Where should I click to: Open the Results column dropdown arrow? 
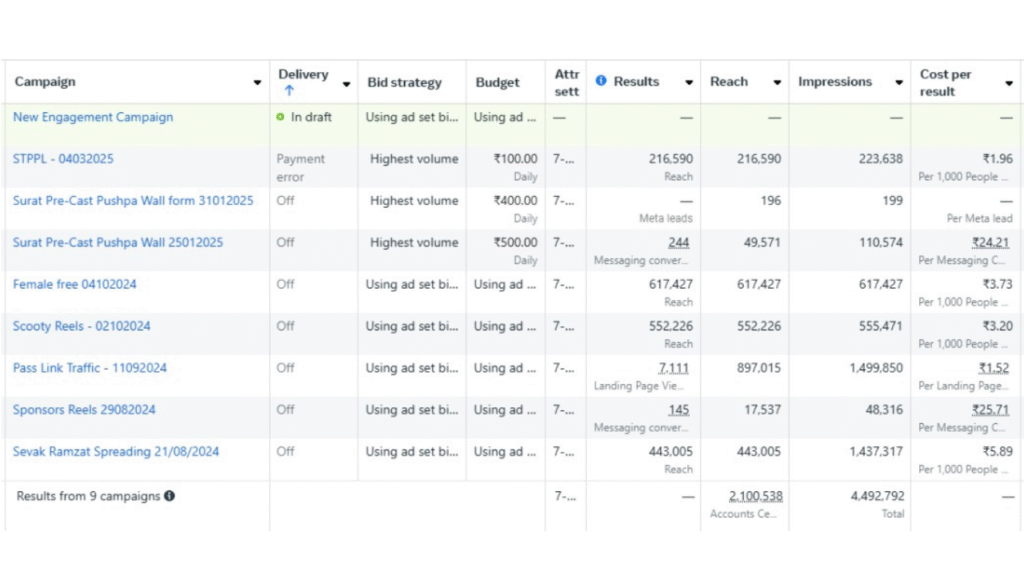689,83
